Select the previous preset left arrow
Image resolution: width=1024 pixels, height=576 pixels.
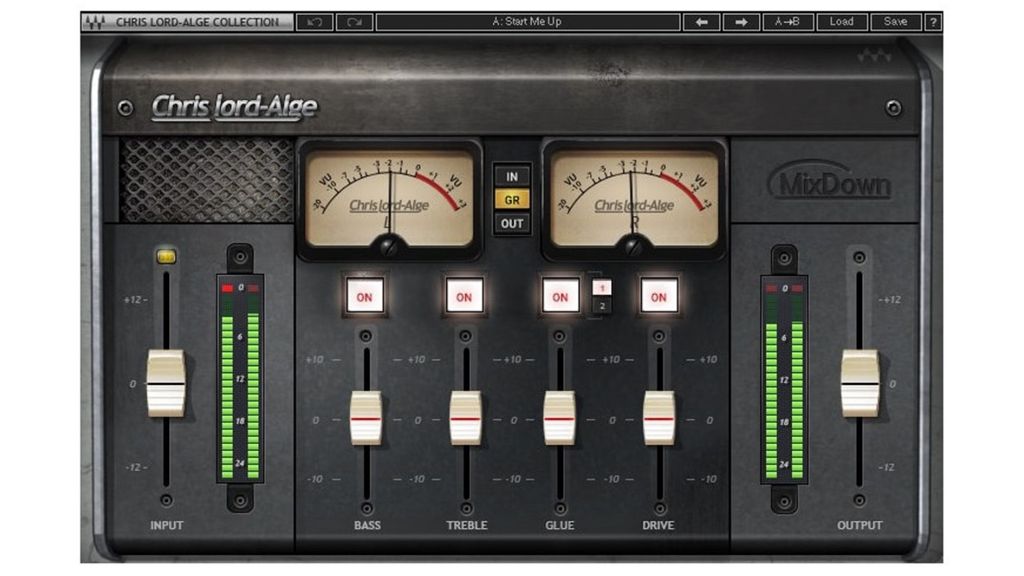(702, 21)
